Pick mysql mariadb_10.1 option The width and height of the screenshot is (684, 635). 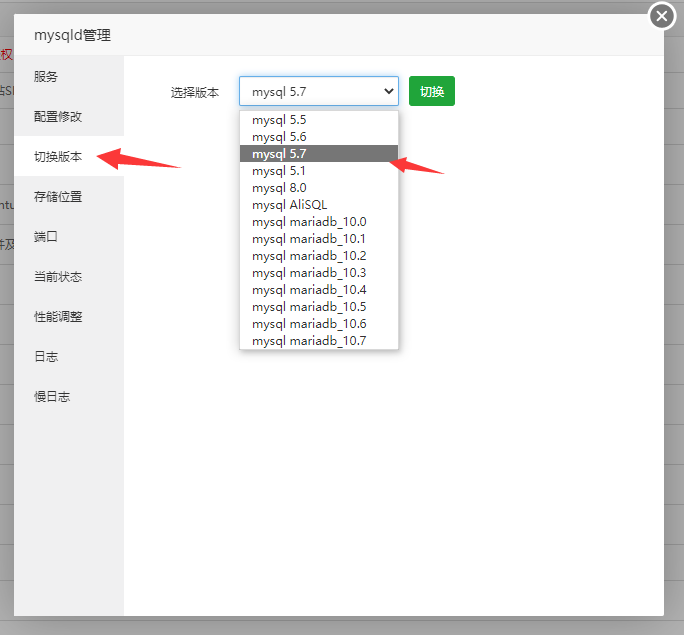(x=319, y=239)
